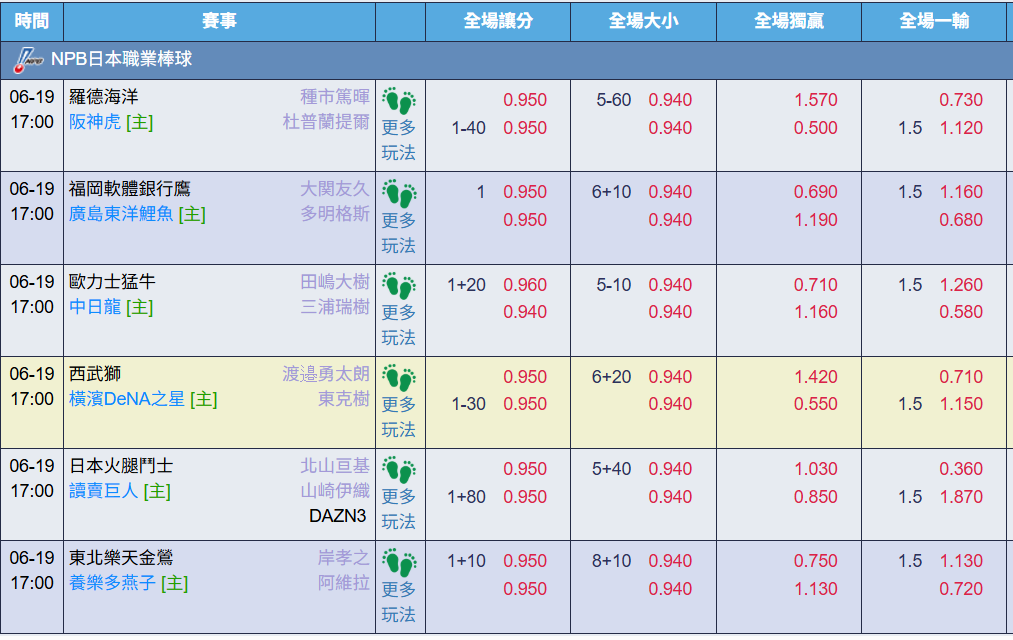
Task: Open footprints icon for 羅德海洋 match
Action: click(x=399, y=101)
